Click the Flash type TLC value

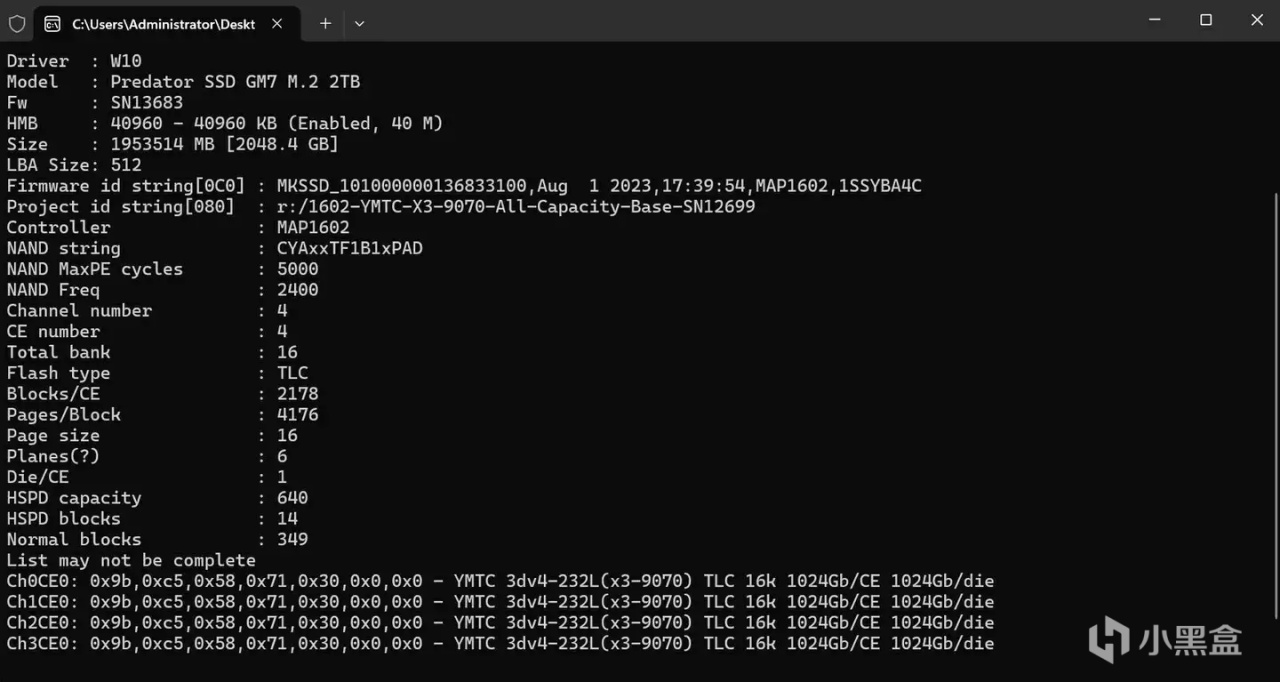pos(292,373)
